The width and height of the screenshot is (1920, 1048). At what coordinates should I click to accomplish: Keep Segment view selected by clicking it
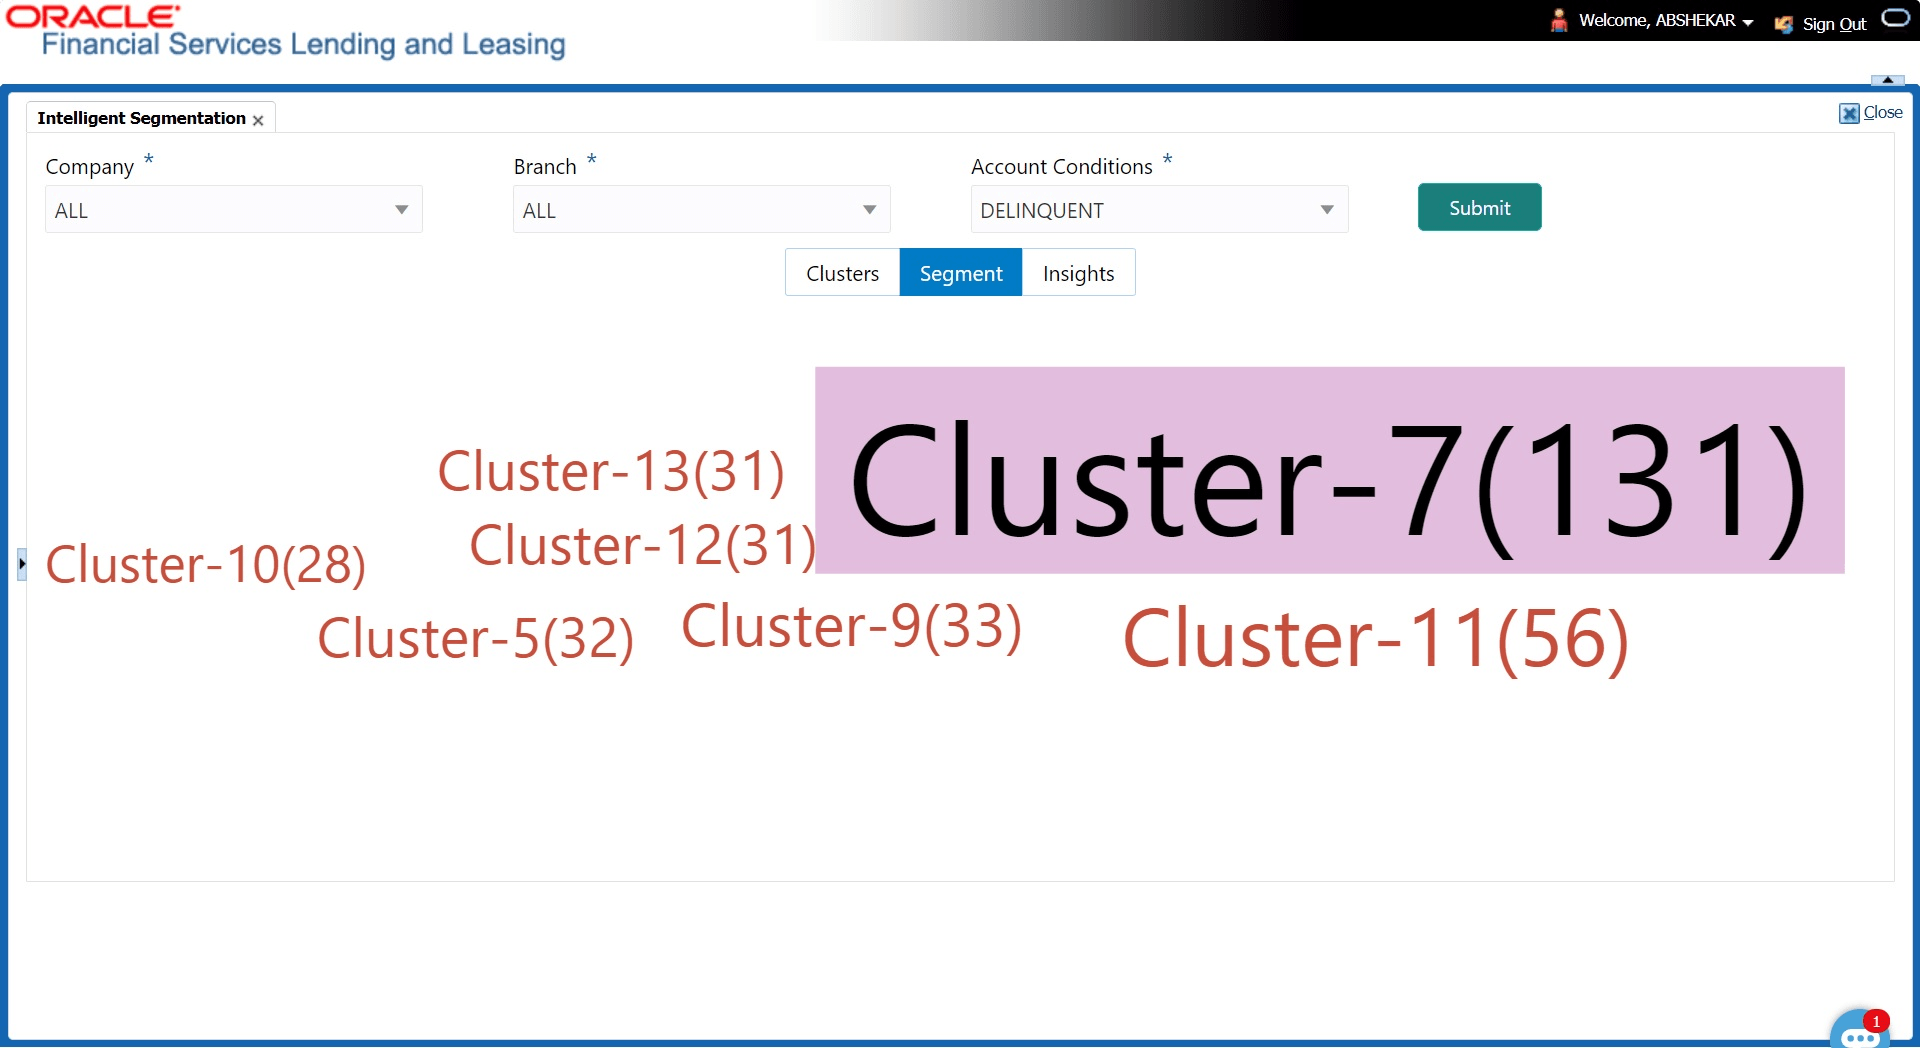(x=960, y=272)
